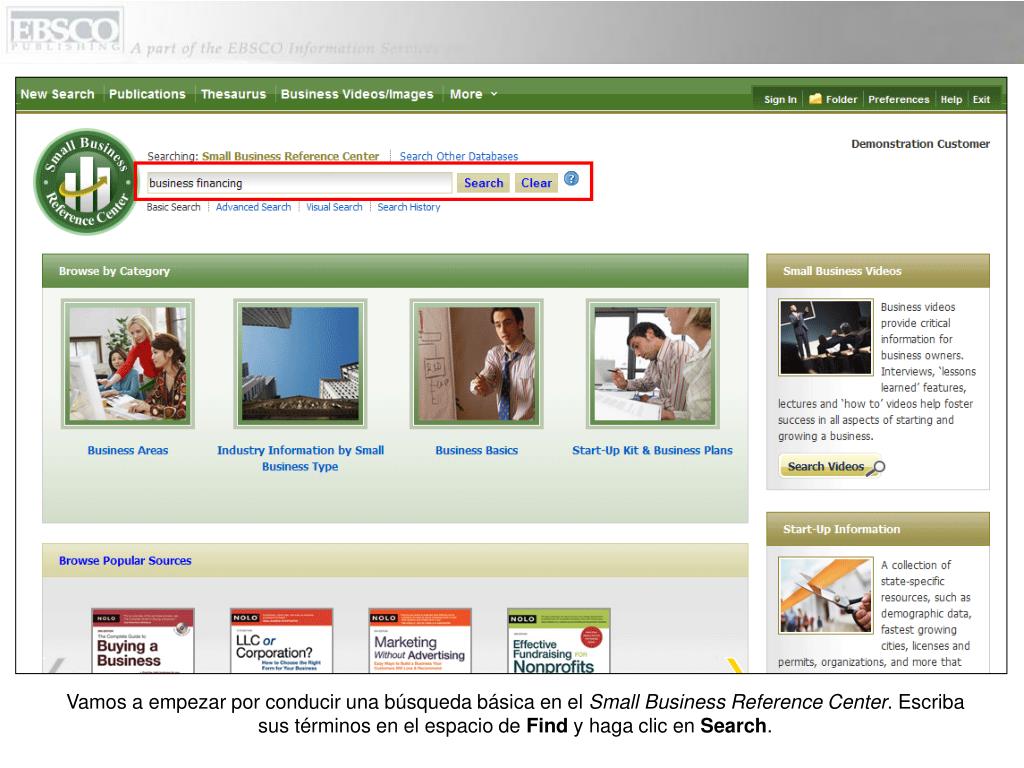Click Industry Information by Small Business Type link
Screen dimensions: 1024x768
tap(300, 458)
